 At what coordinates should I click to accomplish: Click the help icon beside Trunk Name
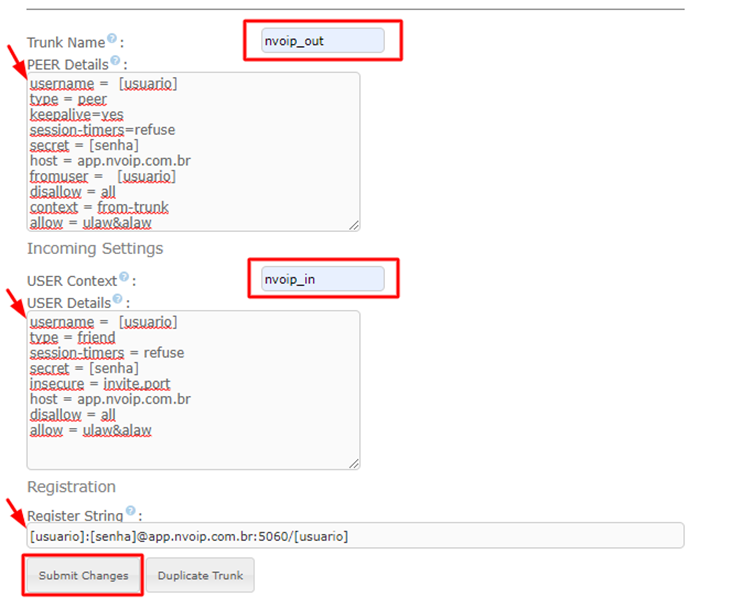pyautogui.click(x=112, y=39)
